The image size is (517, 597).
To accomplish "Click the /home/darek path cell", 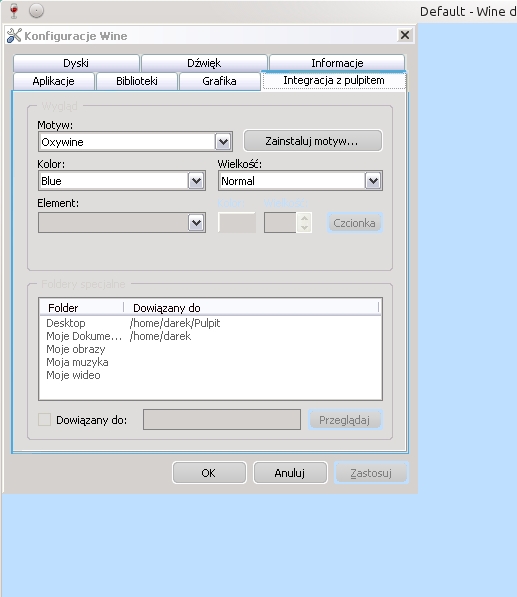I will pos(160,336).
